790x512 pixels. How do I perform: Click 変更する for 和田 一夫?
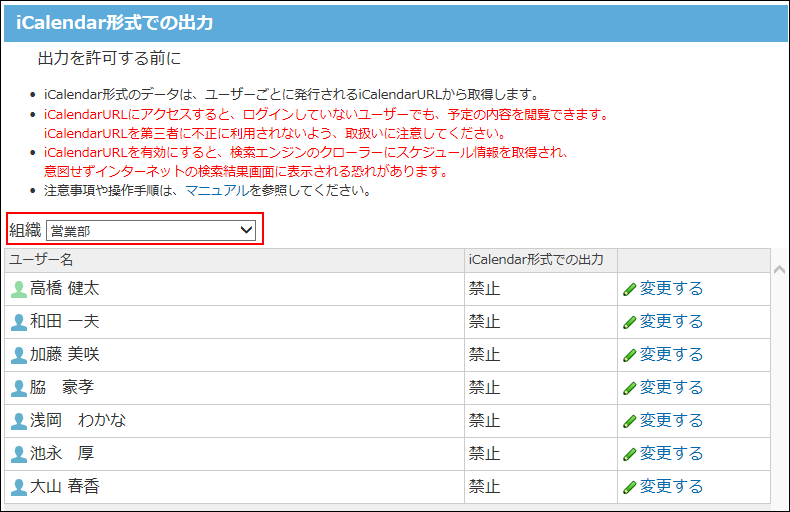coord(671,322)
